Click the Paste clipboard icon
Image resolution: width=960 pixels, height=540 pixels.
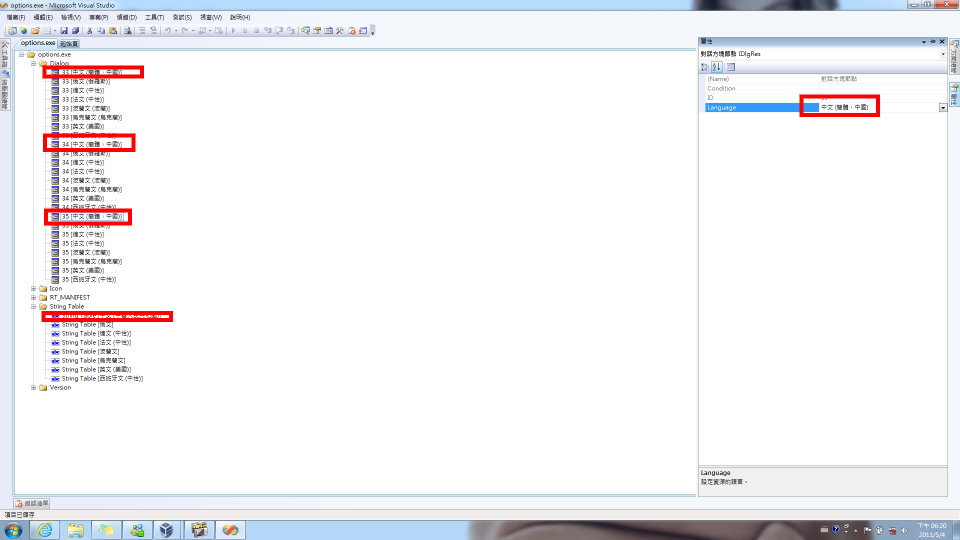[x=113, y=31]
